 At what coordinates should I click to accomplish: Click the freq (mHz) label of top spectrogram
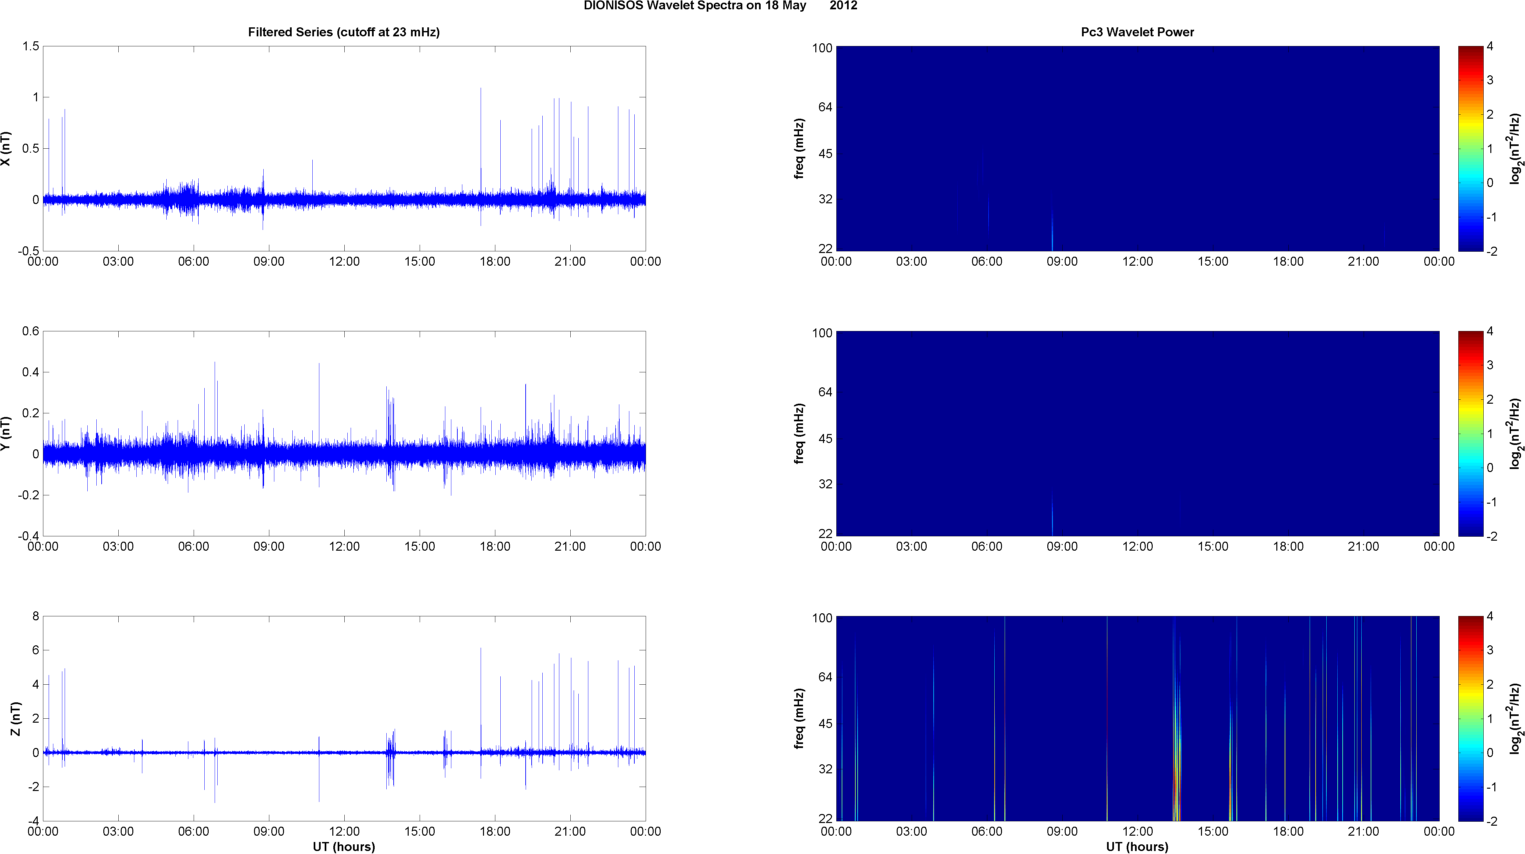pyautogui.click(x=800, y=148)
